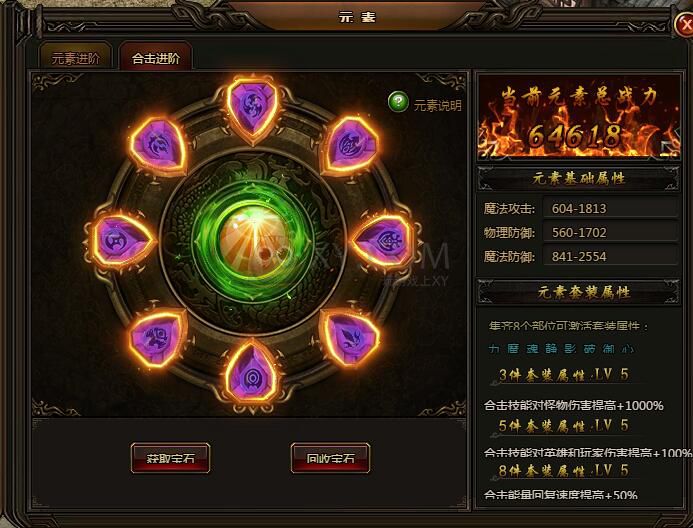This screenshot has width=693, height=528.
Task: Select the lower-right purple gem slot
Action: click(x=349, y=338)
